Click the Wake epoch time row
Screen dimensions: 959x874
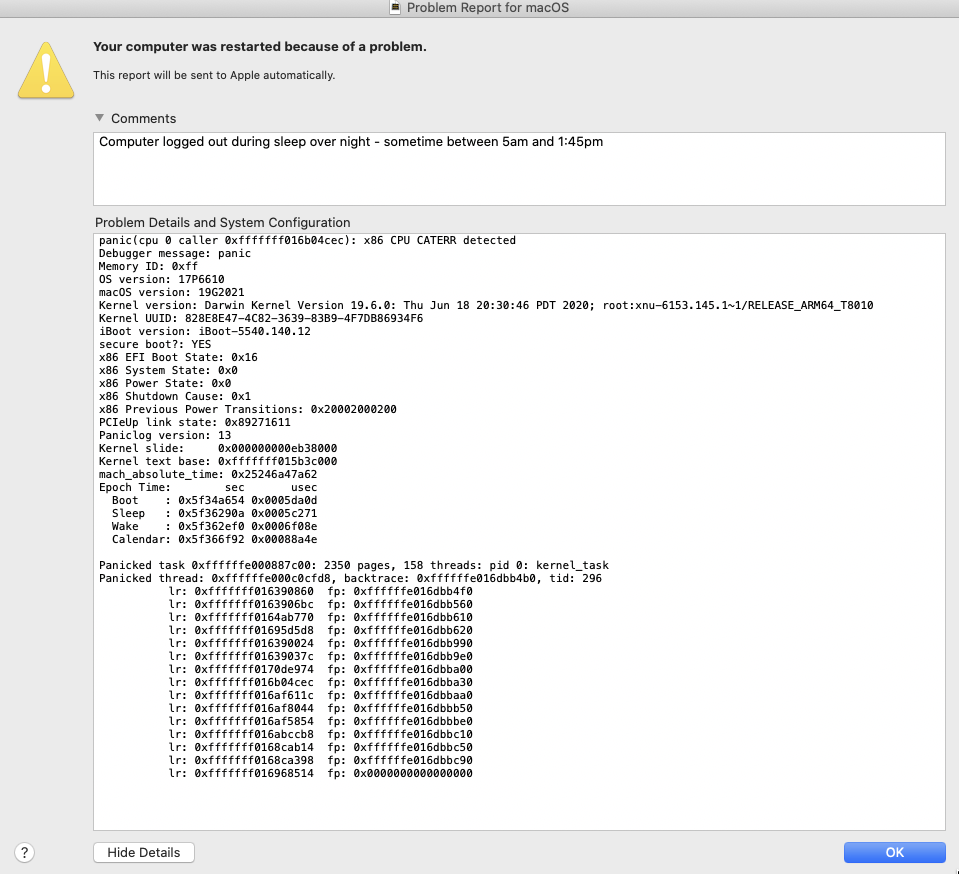point(214,526)
